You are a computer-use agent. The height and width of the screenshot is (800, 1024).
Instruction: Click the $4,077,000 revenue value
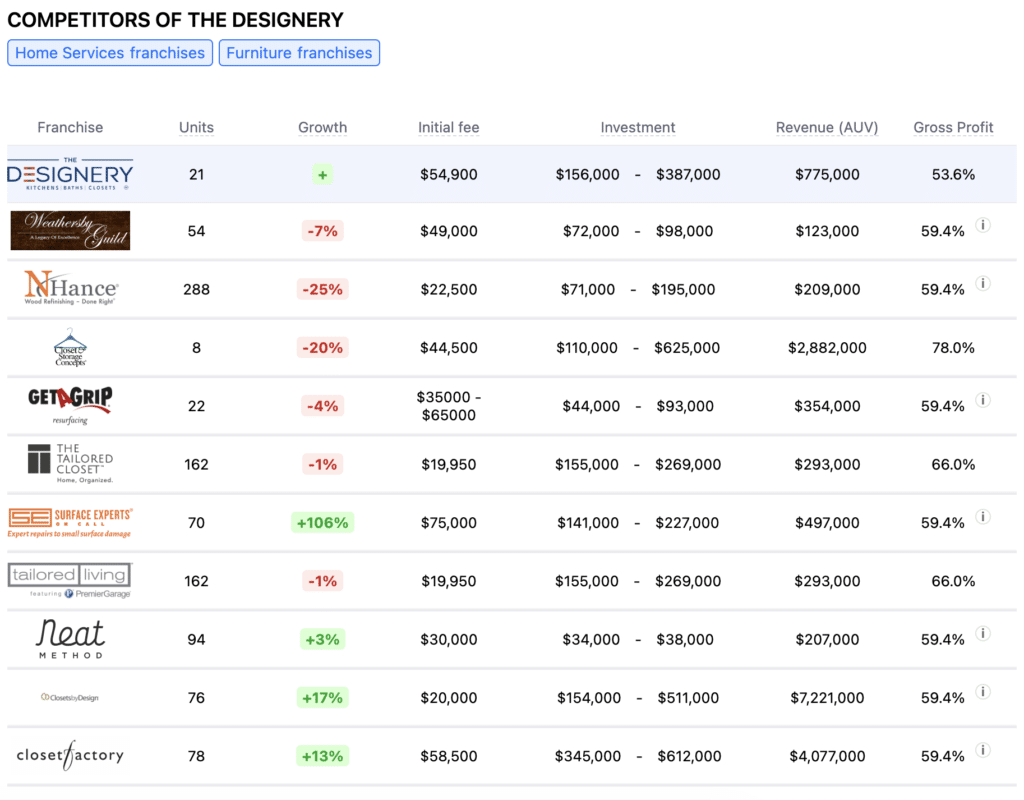pos(827,756)
